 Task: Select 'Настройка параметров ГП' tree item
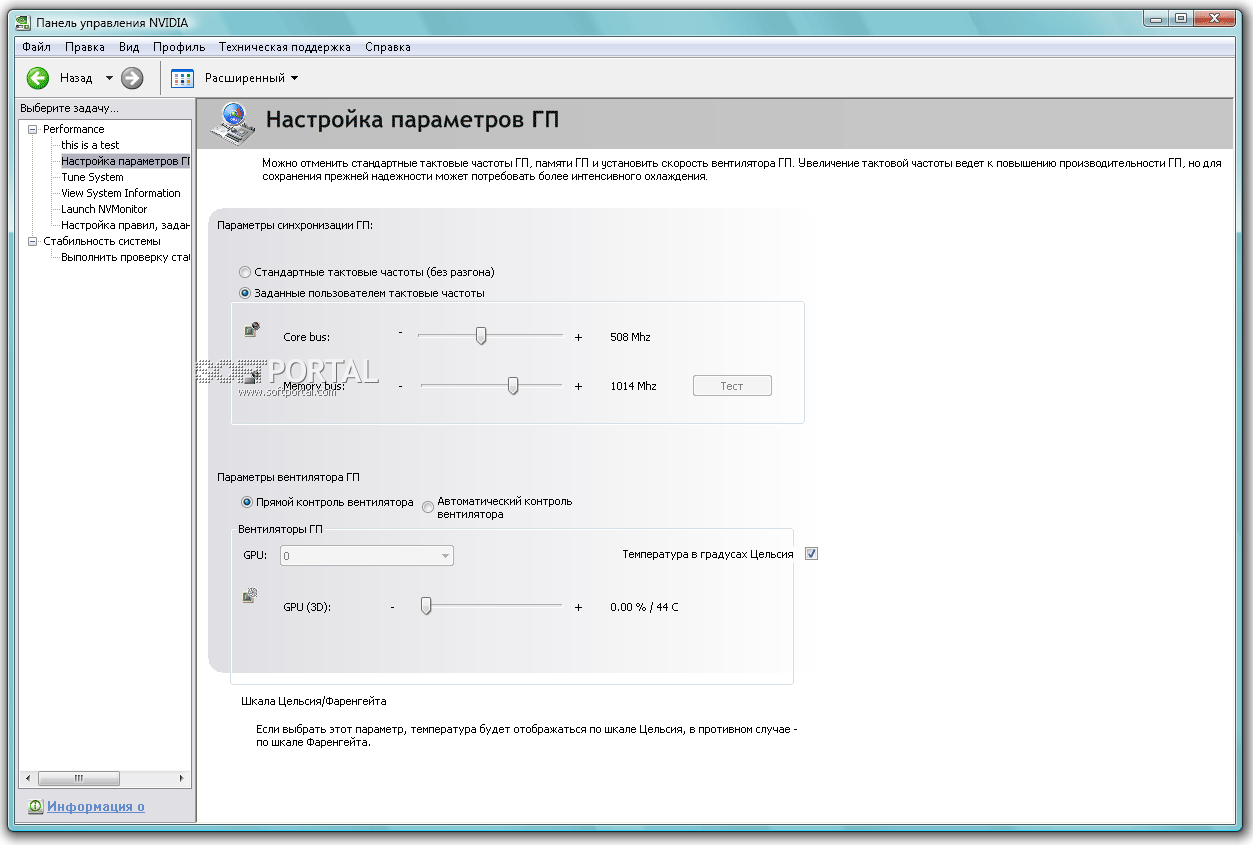pyautogui.click(x=125, y=161)
